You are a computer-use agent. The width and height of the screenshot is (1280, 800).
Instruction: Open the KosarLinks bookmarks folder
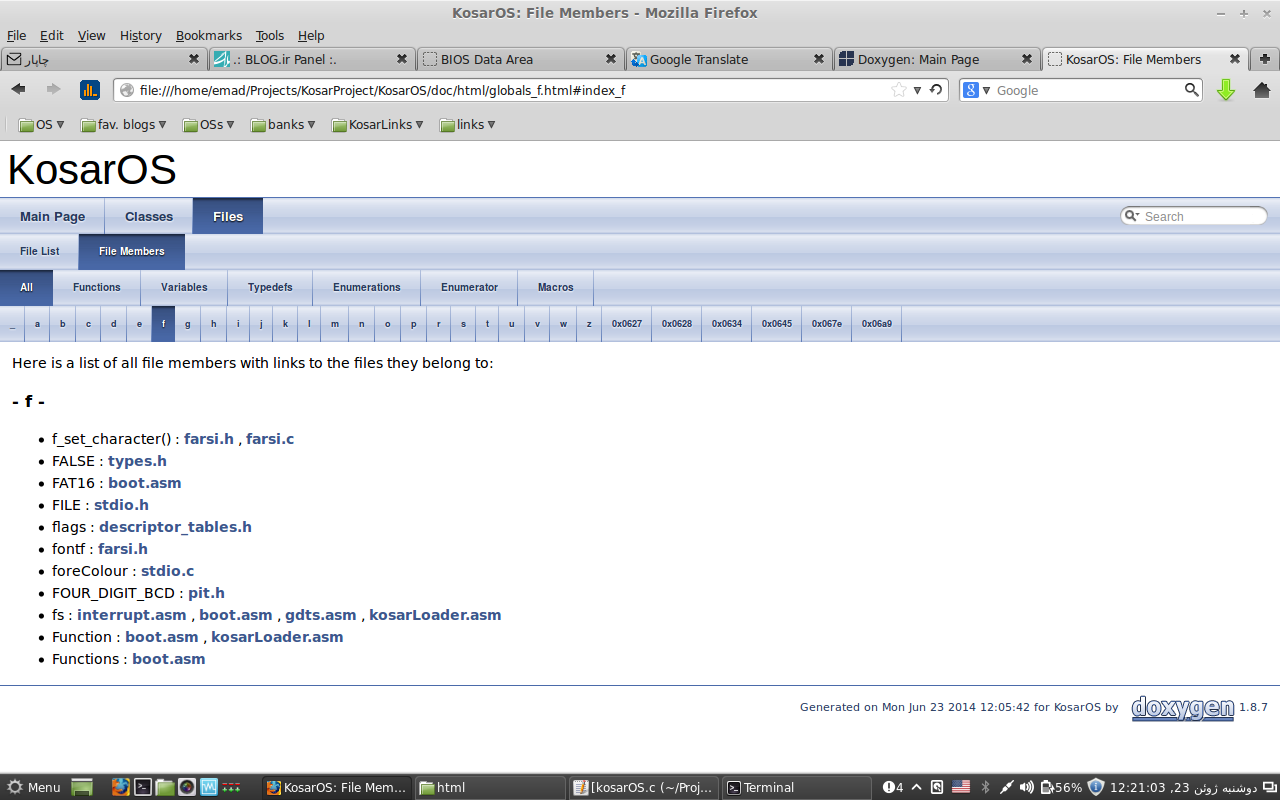[x=378, y=125]
